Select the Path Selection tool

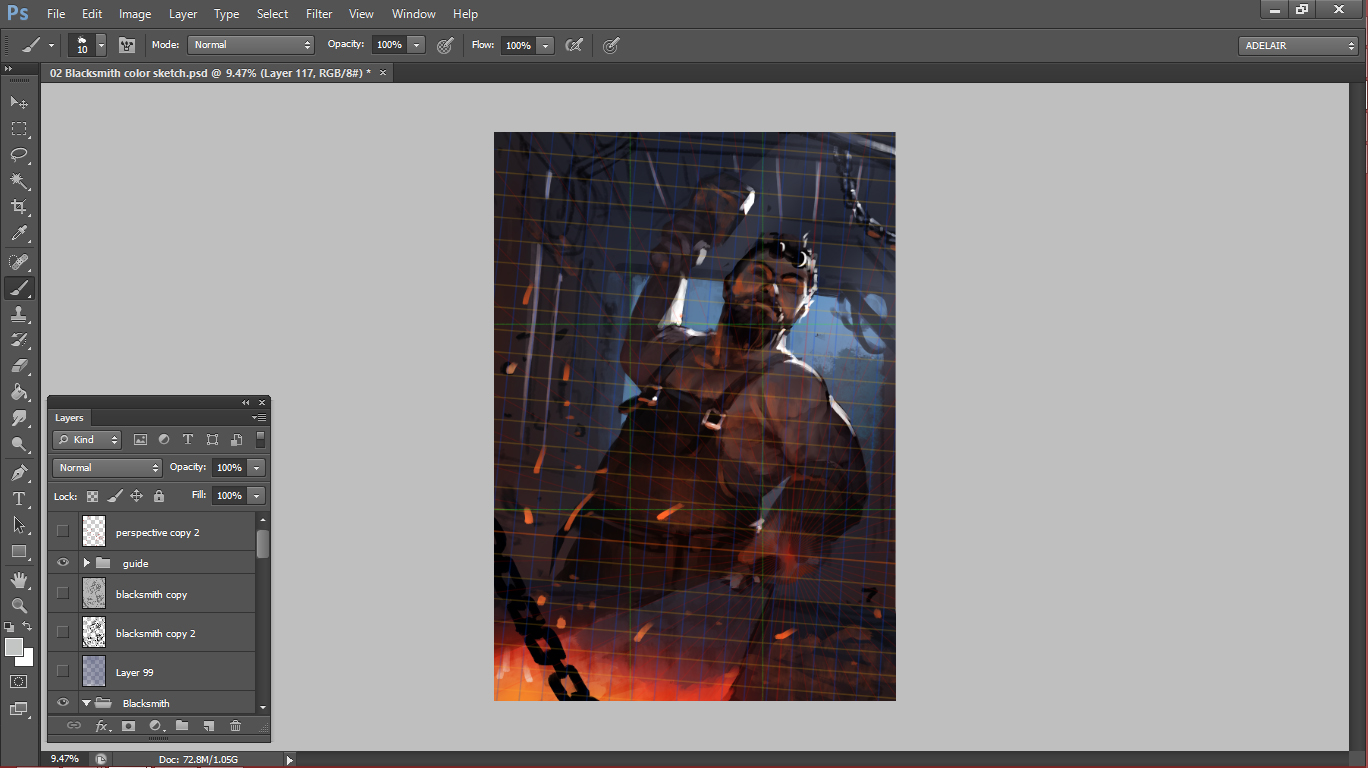(19, 525)
